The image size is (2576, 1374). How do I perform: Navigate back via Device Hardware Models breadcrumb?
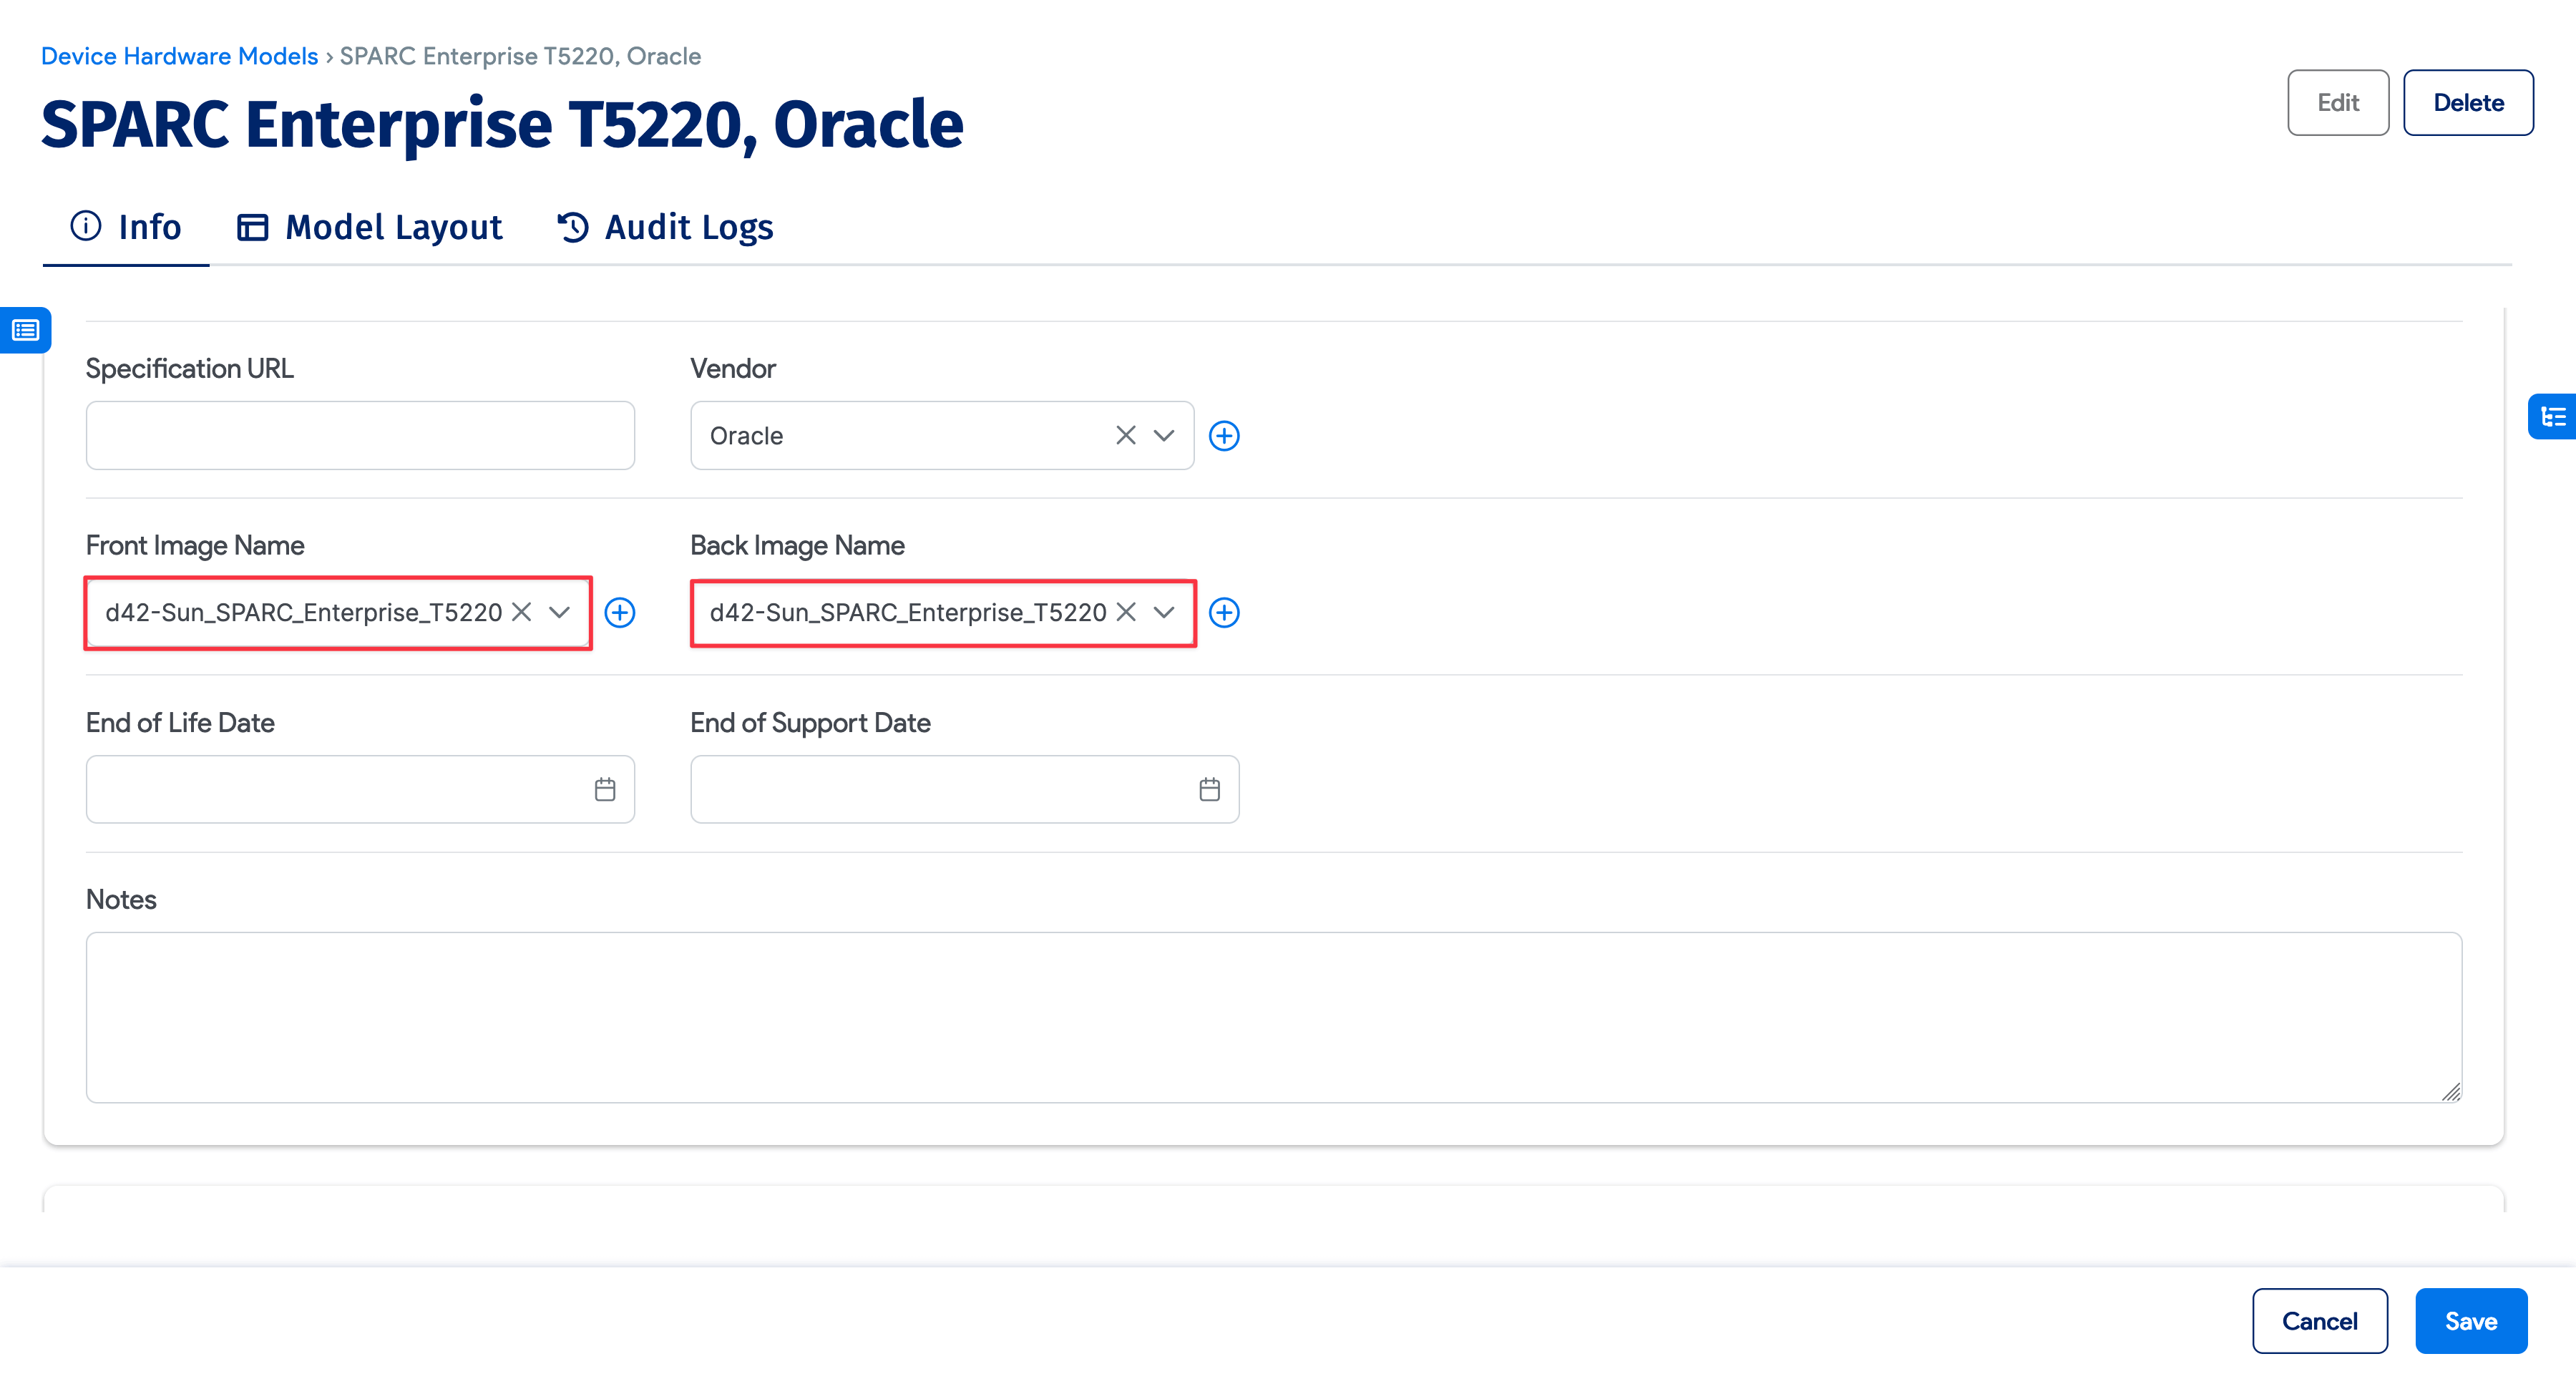[x=179, y=56]
